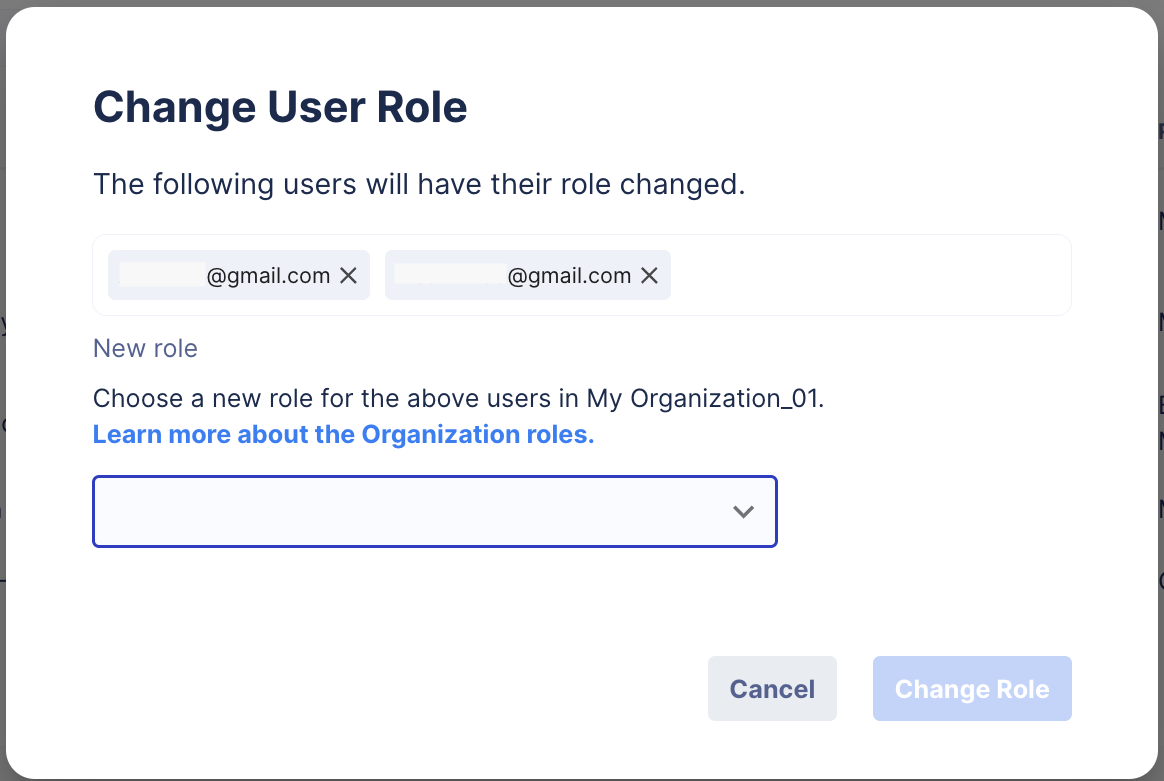Image resolution: width=1164 pixels, height=781 pixels.
Task: Click the New role label
Action: [x=145, y=348]
